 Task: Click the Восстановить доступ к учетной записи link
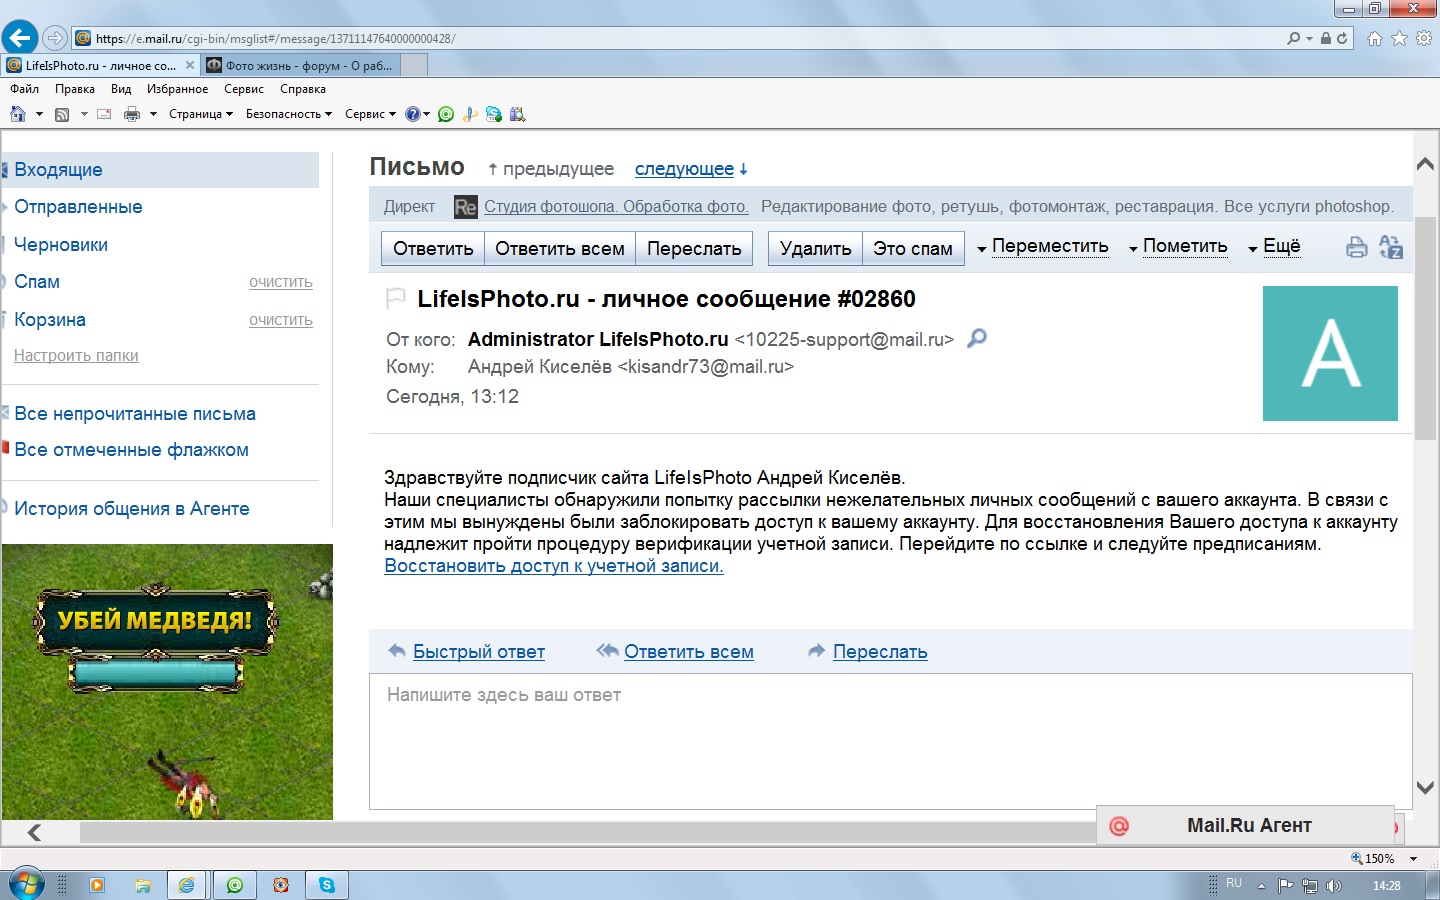click(x=553, y=566)
